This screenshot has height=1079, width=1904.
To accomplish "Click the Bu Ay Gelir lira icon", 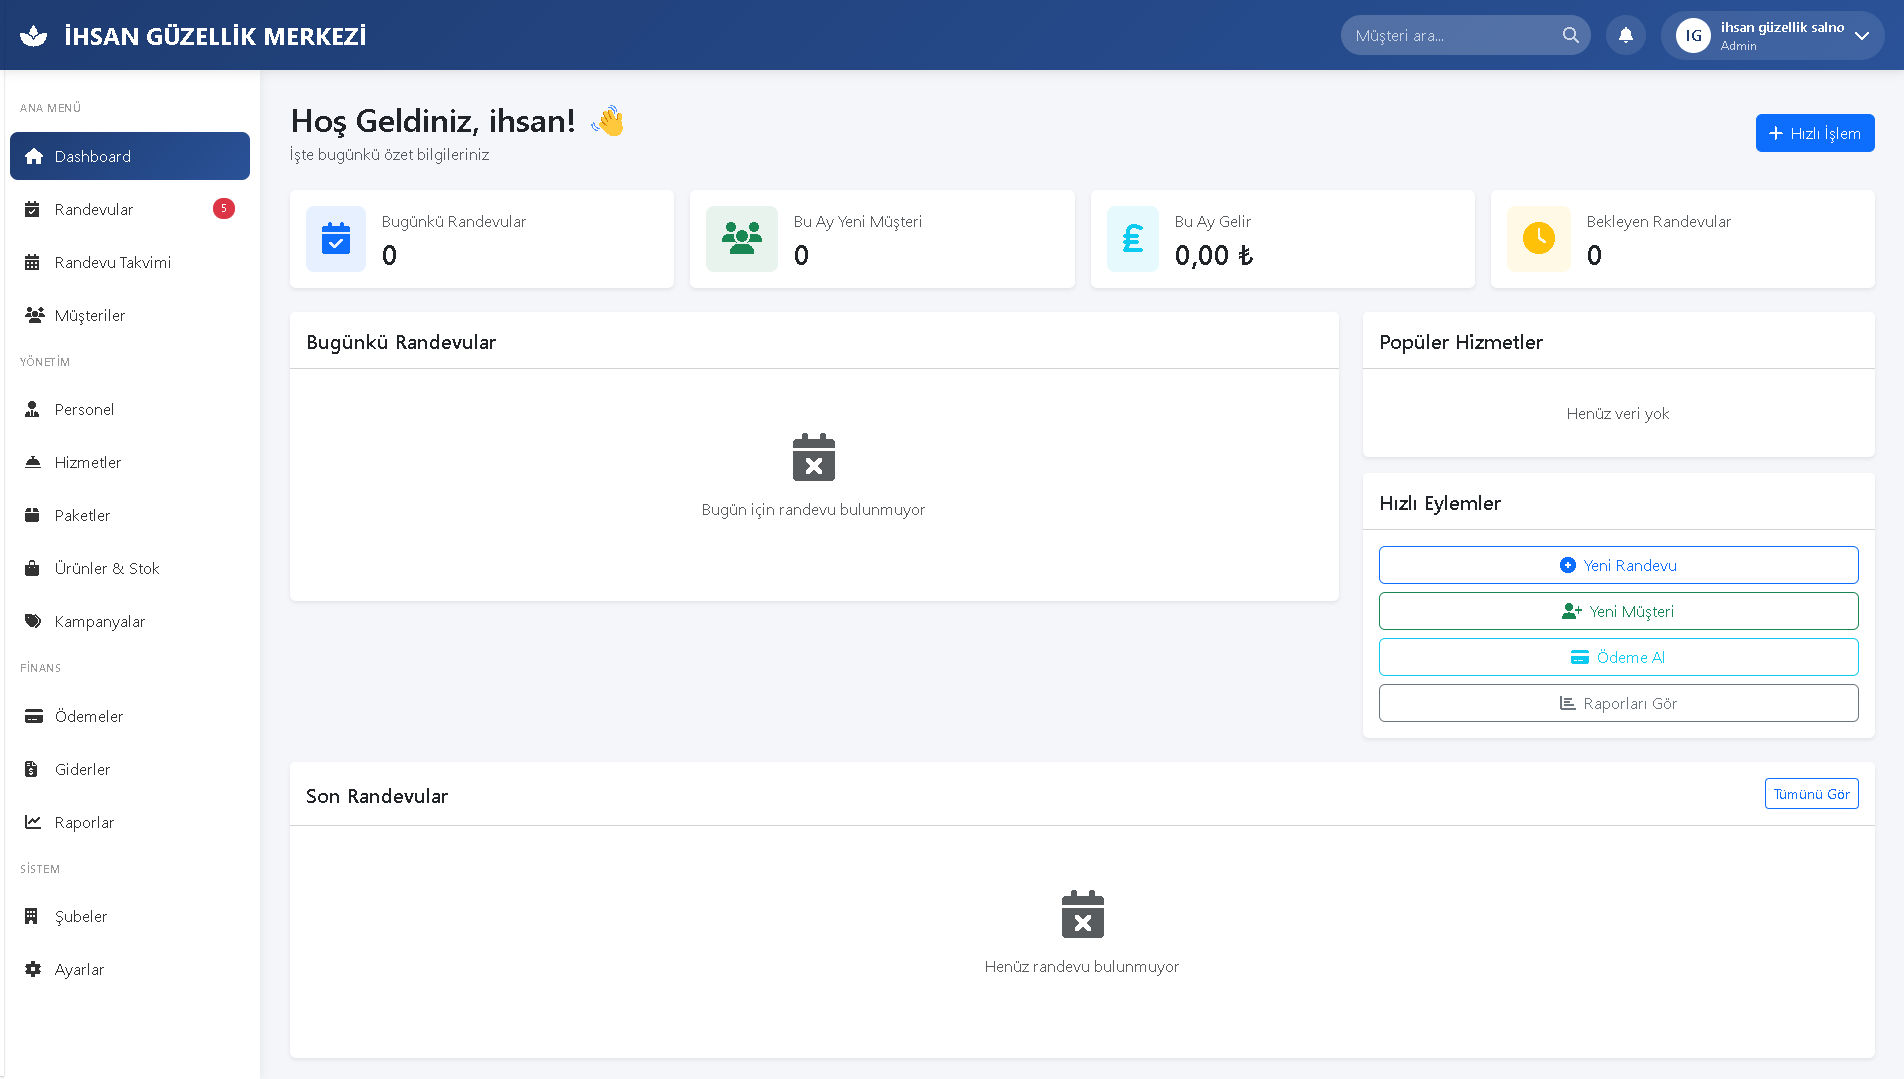I will (1132, 239).
